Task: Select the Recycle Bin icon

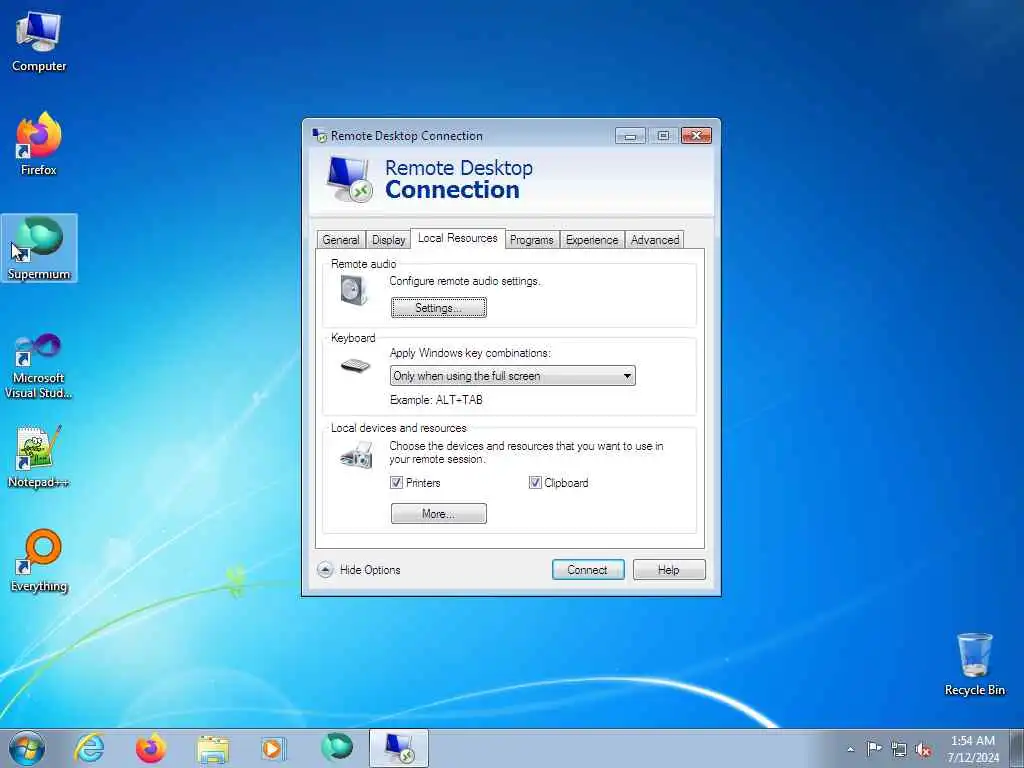Action: click(x=974, y=664)
